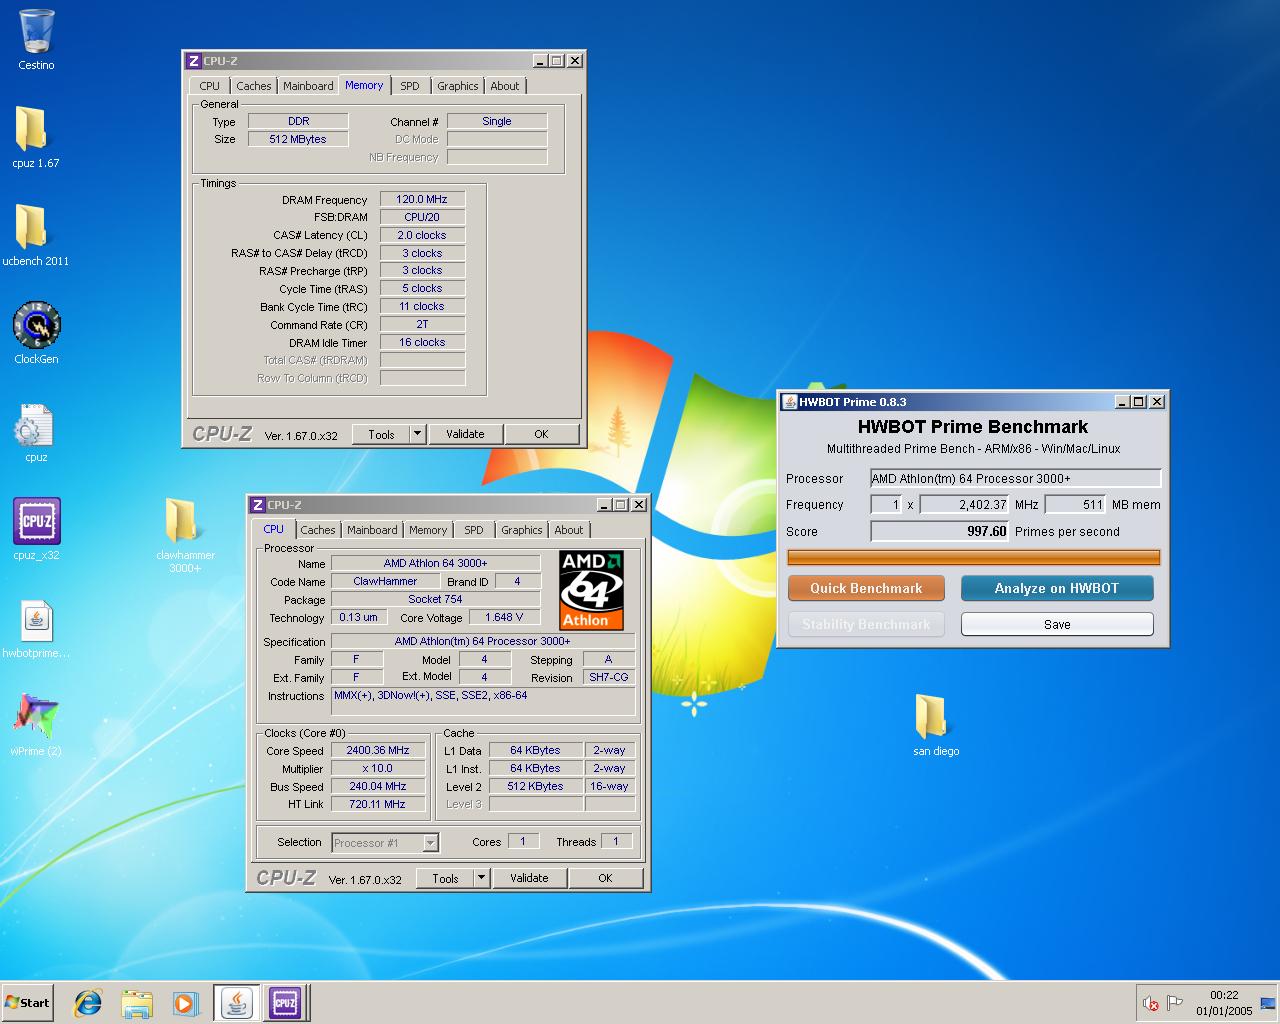1280x1024 pixels.
Task: Open Internet Explorer from the taskbar
Action: click(88, 1003)
